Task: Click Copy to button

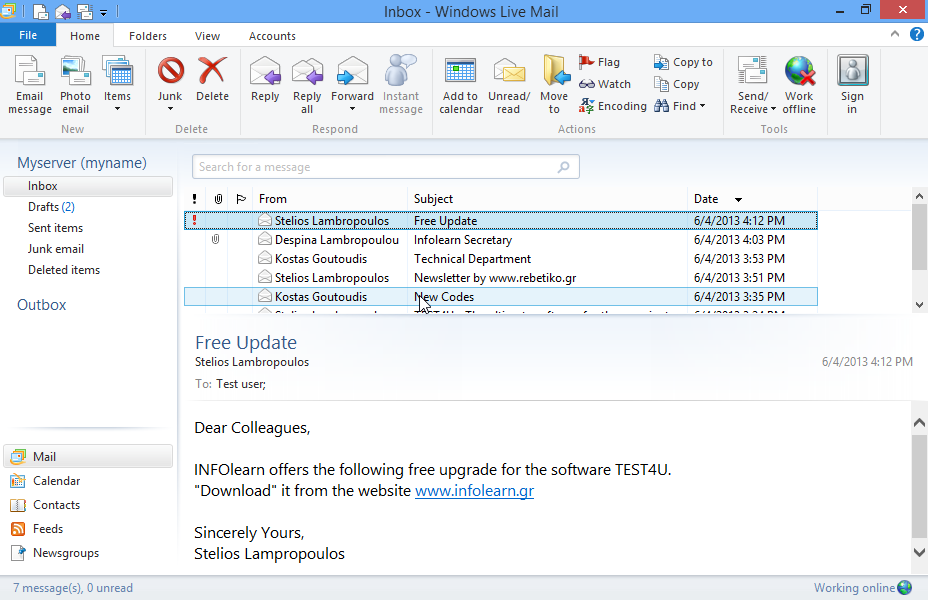Action: click(x=683, y=62)
